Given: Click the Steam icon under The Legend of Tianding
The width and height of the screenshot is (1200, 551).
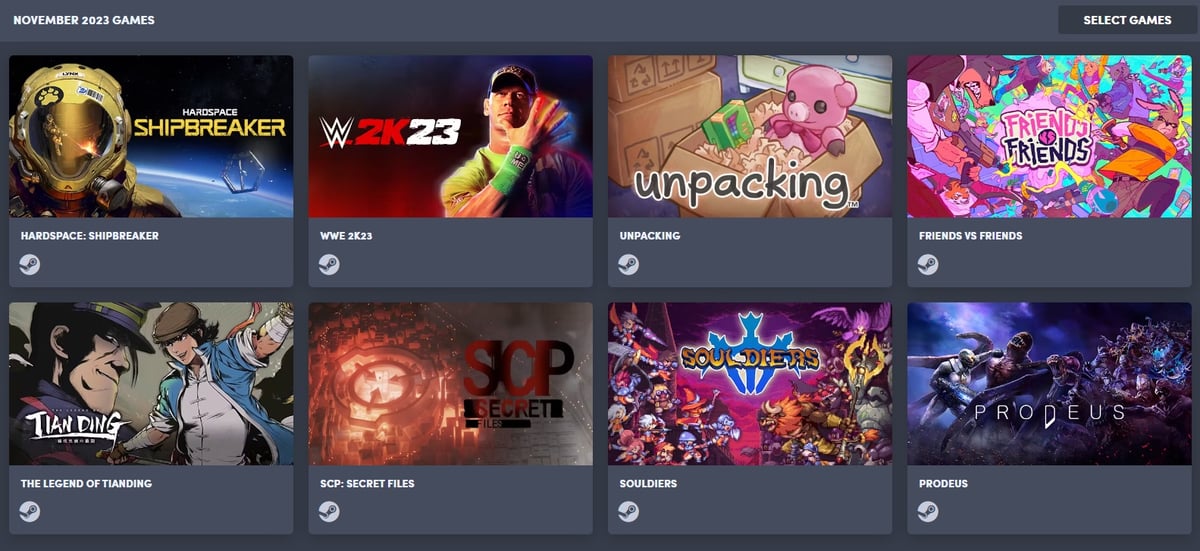Looking at the screenshot, I should click(30, 511).
